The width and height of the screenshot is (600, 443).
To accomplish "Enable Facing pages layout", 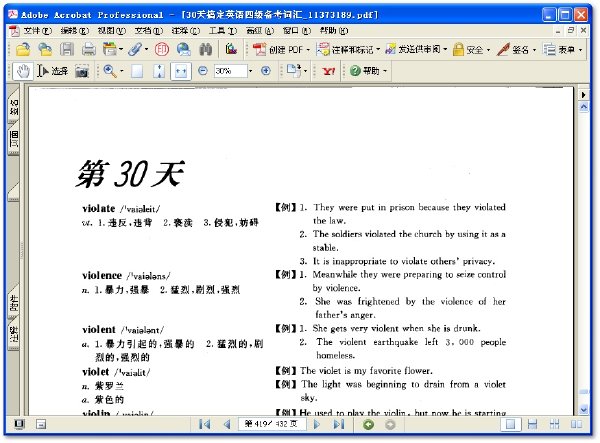I will click(576, 424).
